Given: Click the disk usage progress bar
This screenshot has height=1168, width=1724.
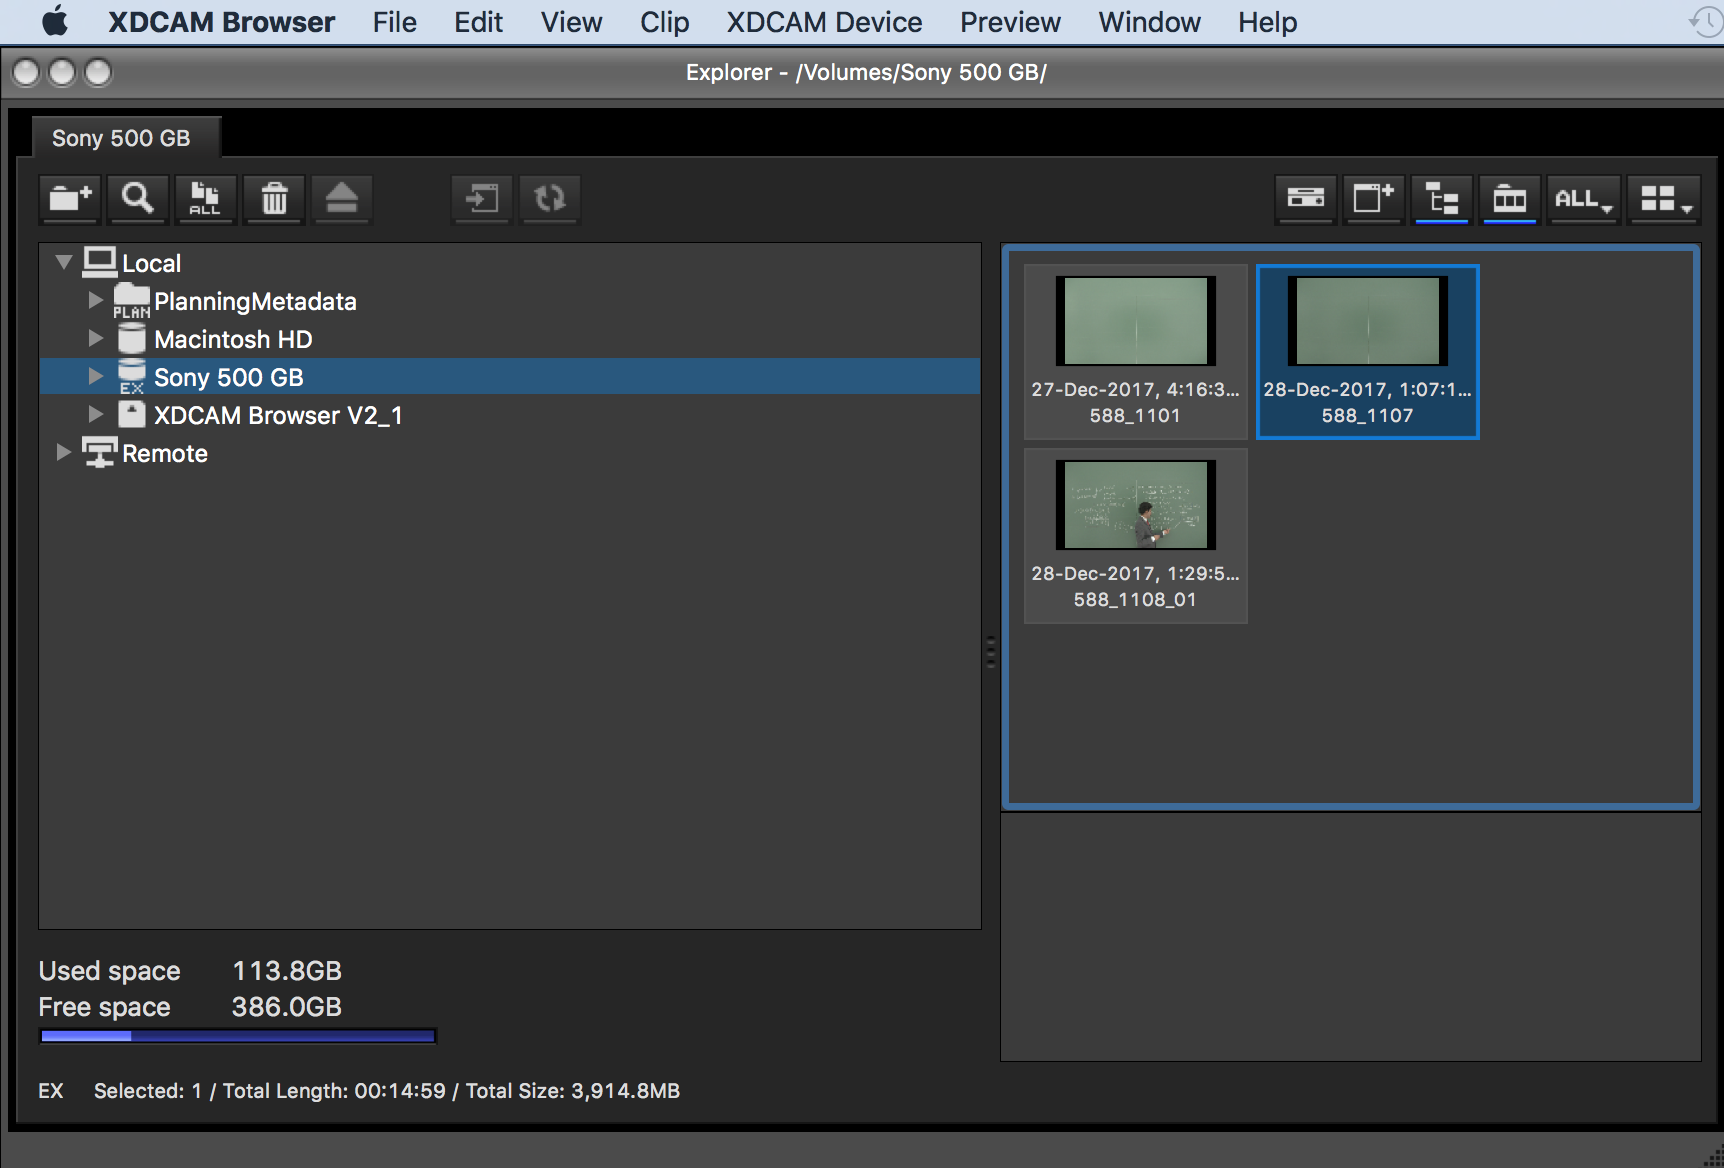Looking at the screenshot, I should pyautogui.click(x=238, y=1036).
